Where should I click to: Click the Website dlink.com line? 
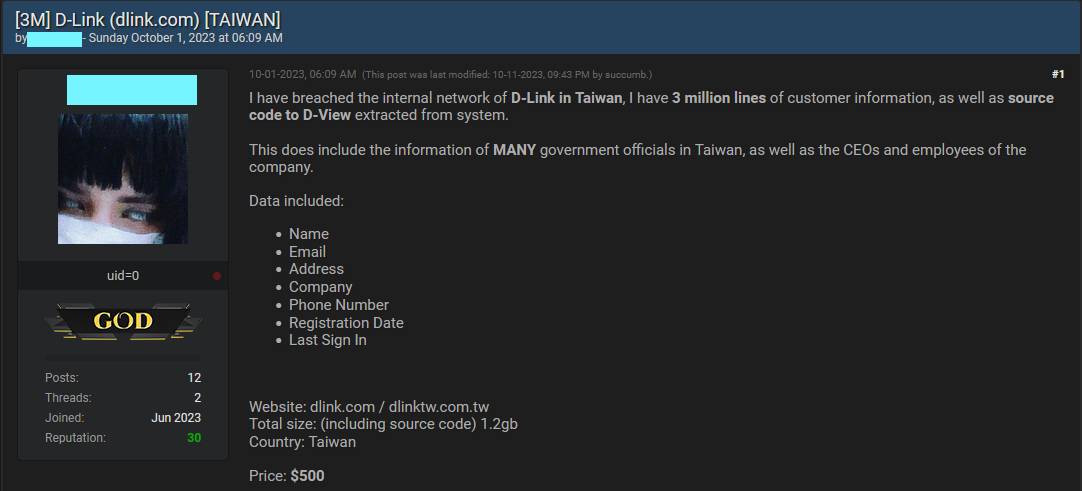coord(369,407)
